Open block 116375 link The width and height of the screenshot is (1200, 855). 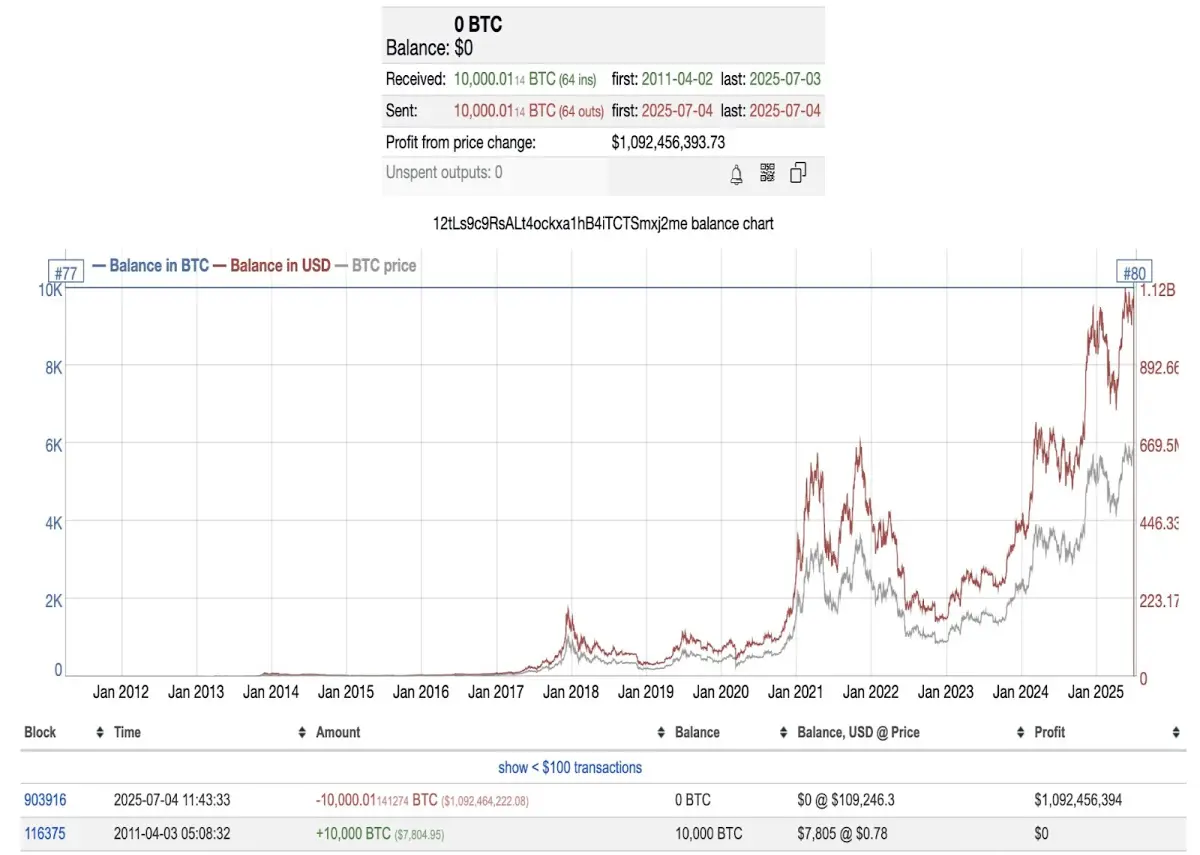(x=45, y=833)
